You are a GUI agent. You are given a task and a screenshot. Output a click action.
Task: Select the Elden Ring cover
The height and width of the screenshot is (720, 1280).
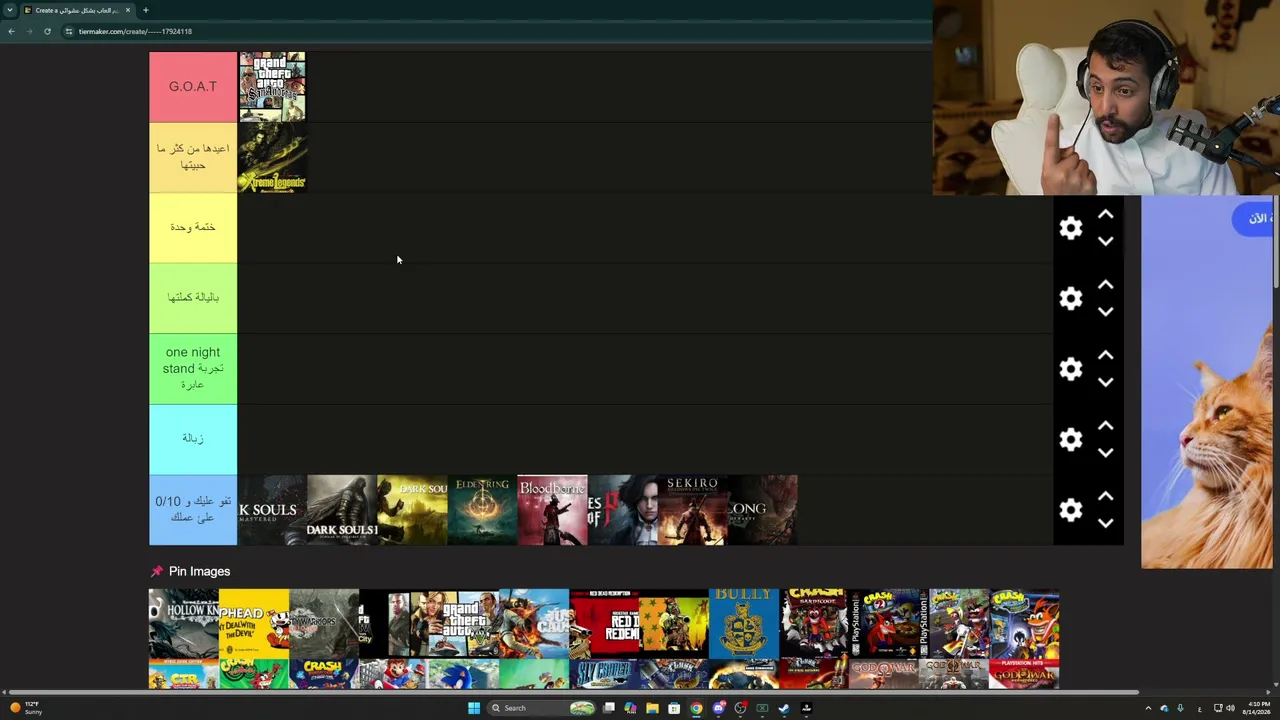click(482, 510)
